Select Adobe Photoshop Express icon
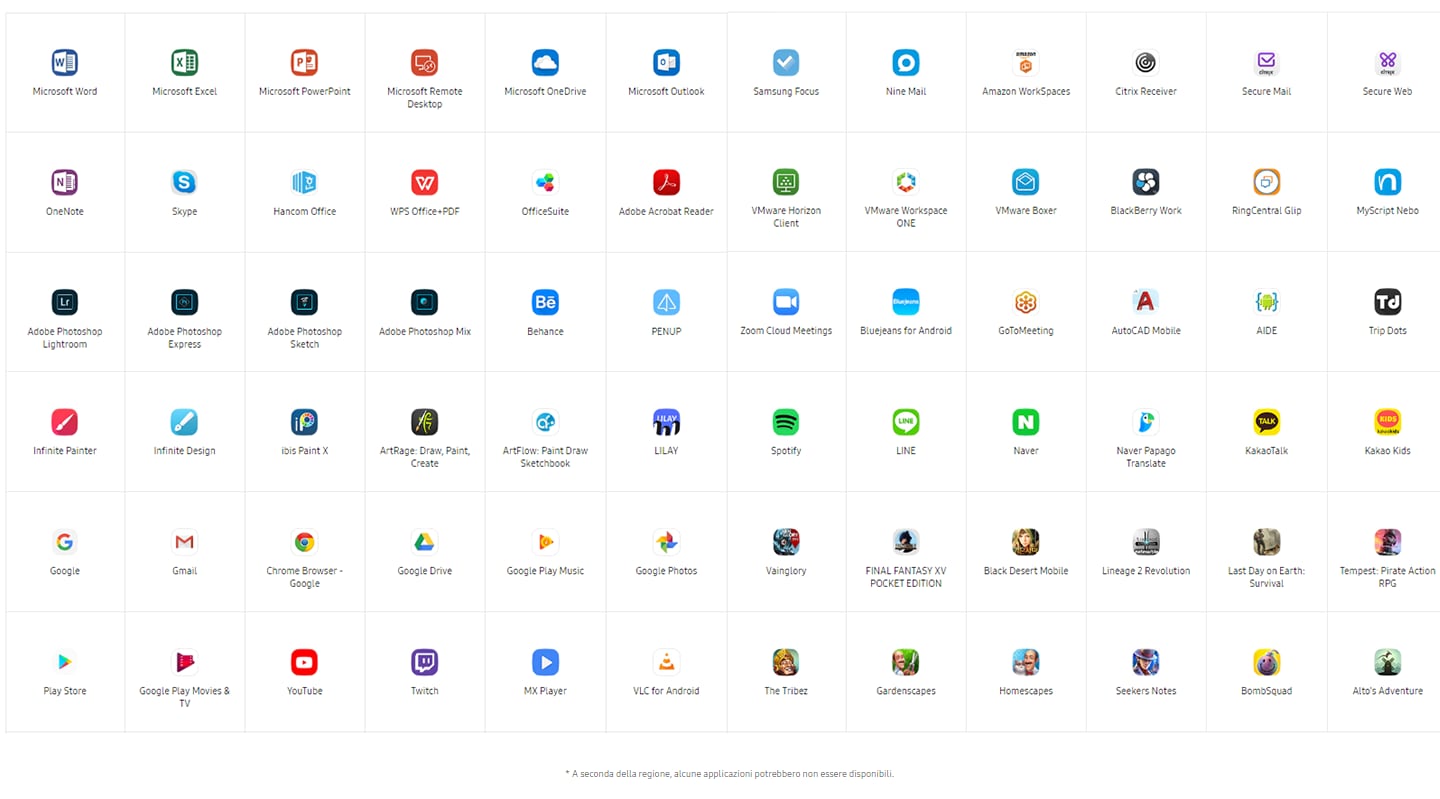This screenshot has height=799, width=1440. click(x=185, y=302)
